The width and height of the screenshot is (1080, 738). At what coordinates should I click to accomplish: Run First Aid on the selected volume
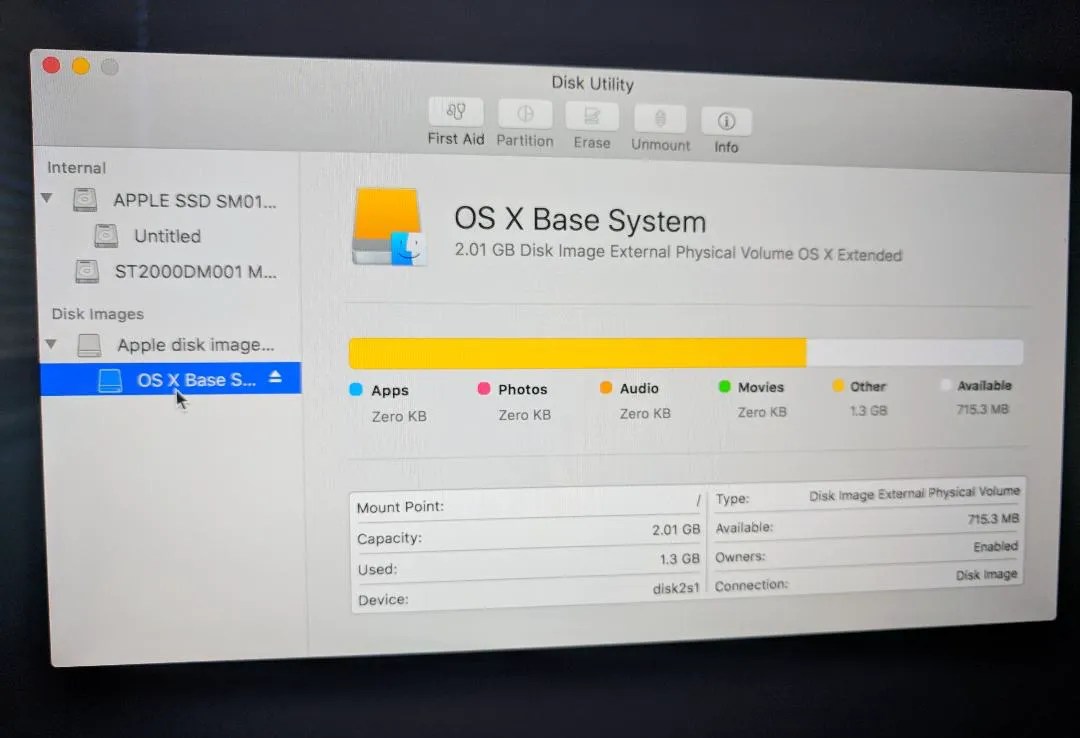(455, 118)
